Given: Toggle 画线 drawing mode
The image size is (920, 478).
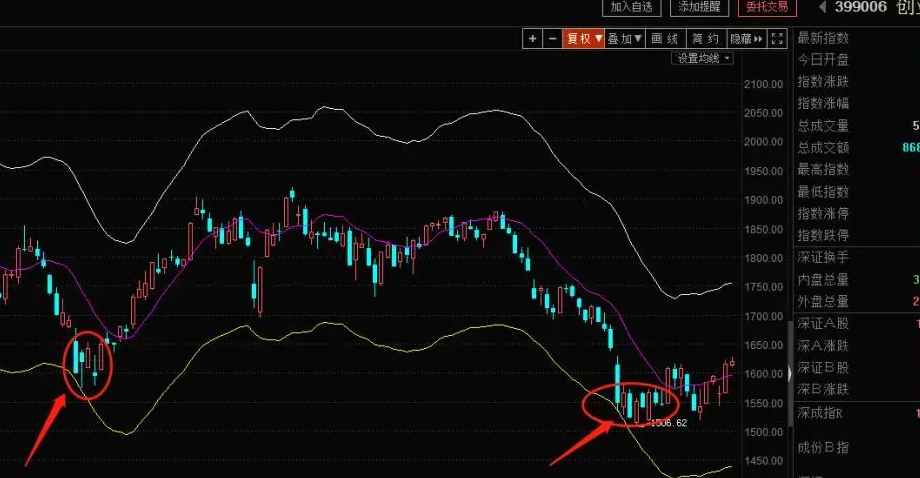Looking at the screenshot, I should (x=665, y=39).
